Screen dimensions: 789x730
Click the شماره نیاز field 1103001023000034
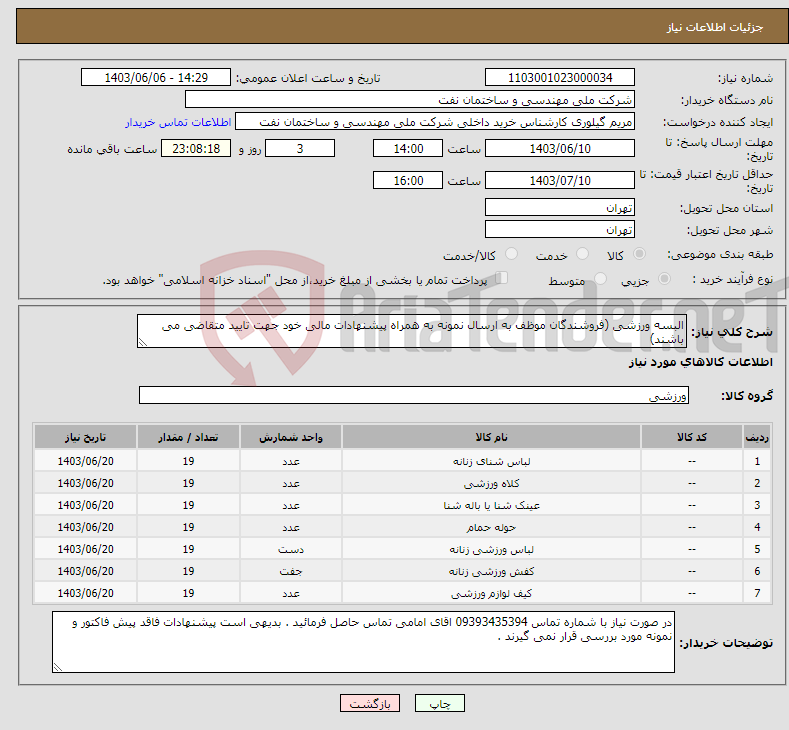[x=560, y=77]
